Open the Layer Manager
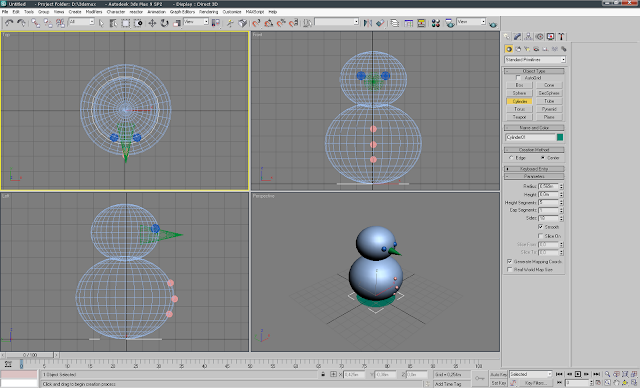640x388 pixels. pyautogui.click(x=394, y=23)
